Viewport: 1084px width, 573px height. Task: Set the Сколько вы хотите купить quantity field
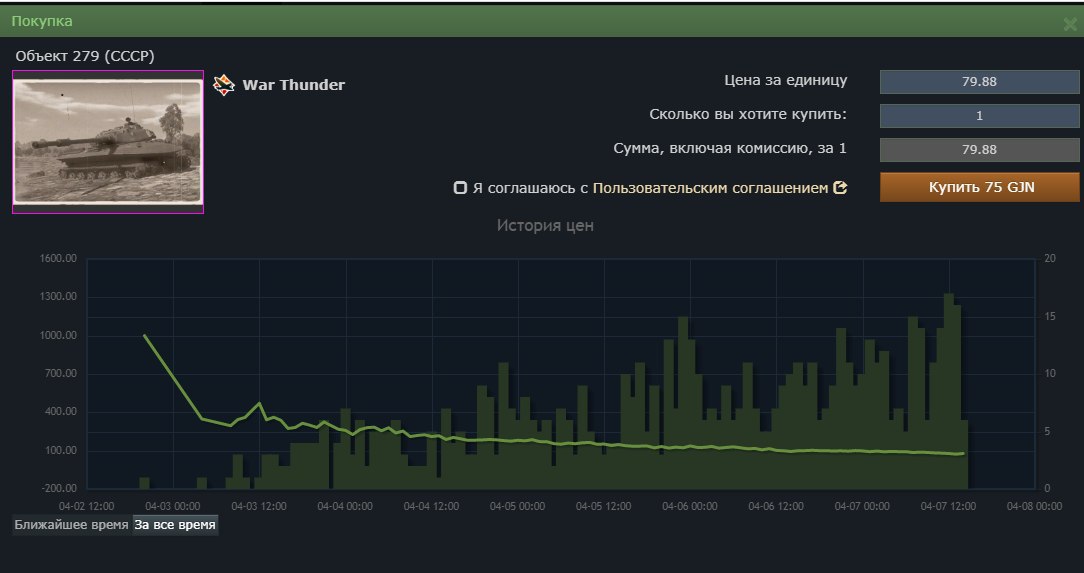pyautogui.click(x=979, y=115)
